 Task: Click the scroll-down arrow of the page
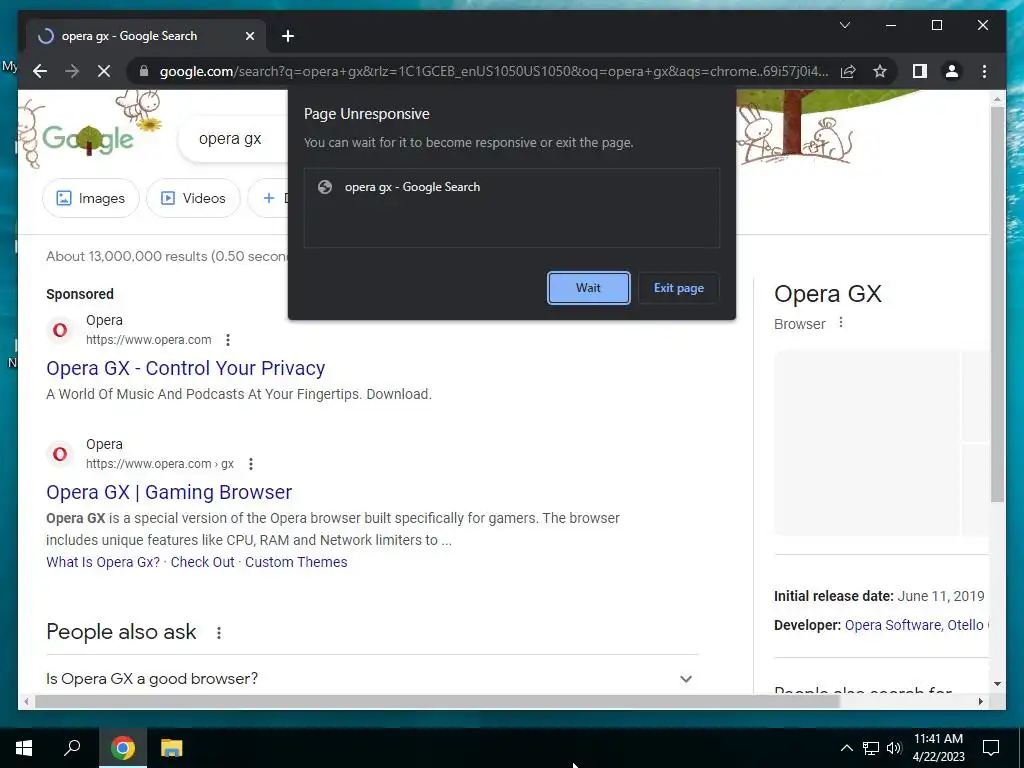997,684
